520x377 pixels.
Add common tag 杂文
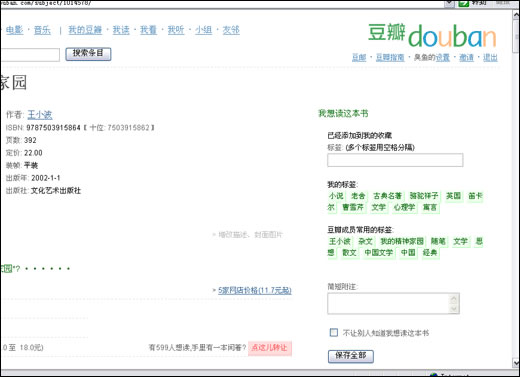tap(365, 241)
